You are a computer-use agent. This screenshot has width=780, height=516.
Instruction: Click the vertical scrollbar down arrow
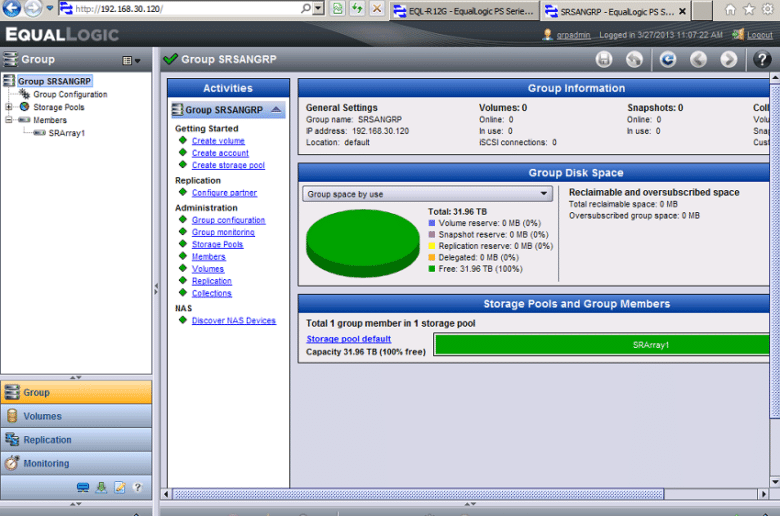coord(775,481)
